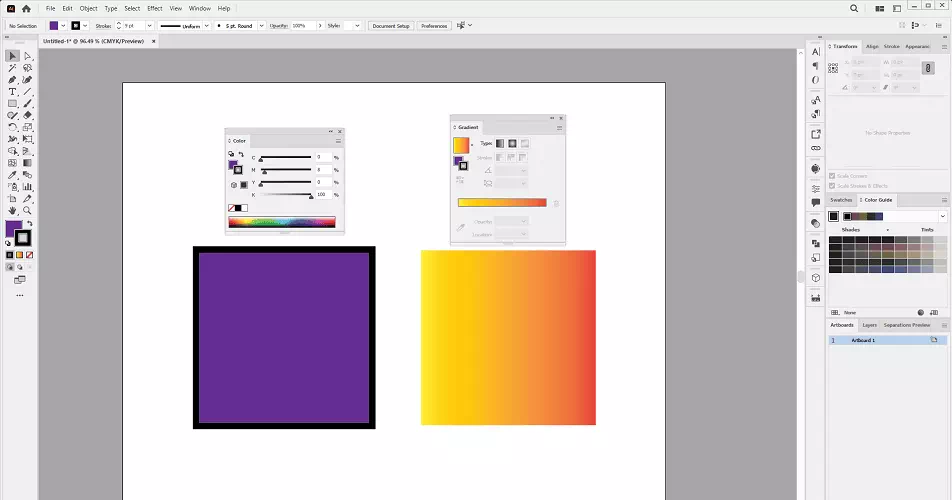The height and width of the screenshot is (500, 952).
Task: Select the Lasso tool
Action: point(27,68)
